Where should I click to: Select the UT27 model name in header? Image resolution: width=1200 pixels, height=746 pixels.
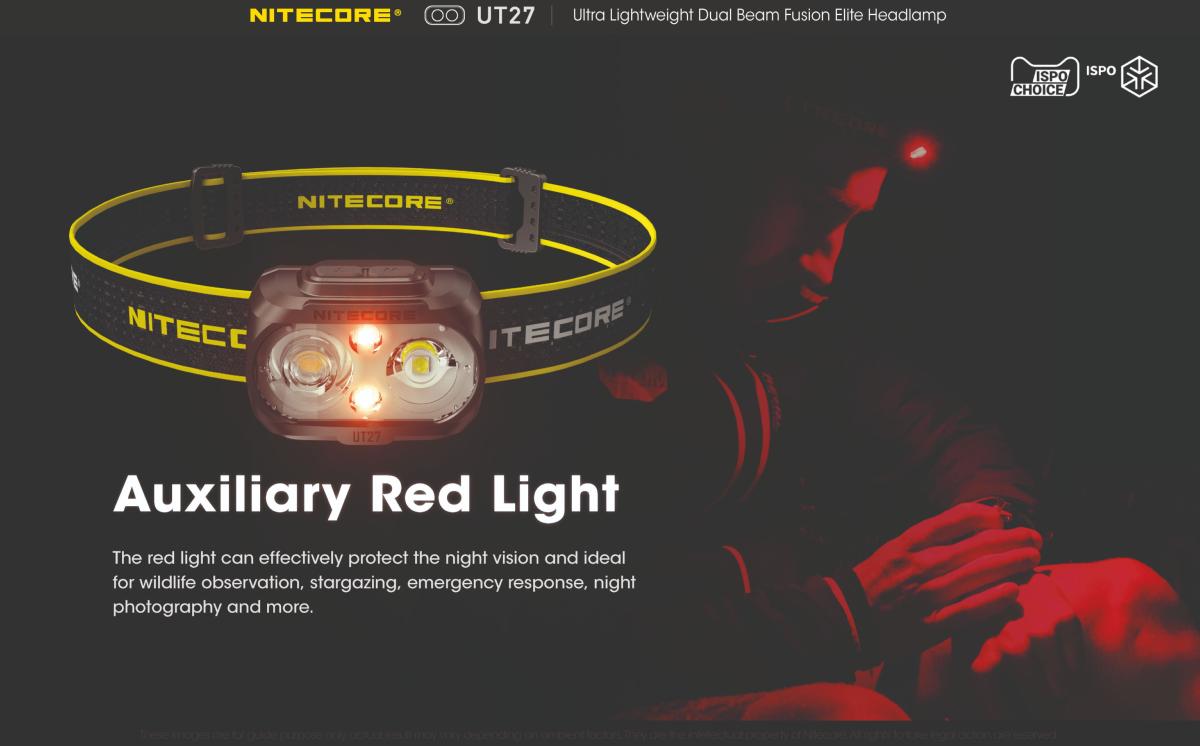point(505,15)
